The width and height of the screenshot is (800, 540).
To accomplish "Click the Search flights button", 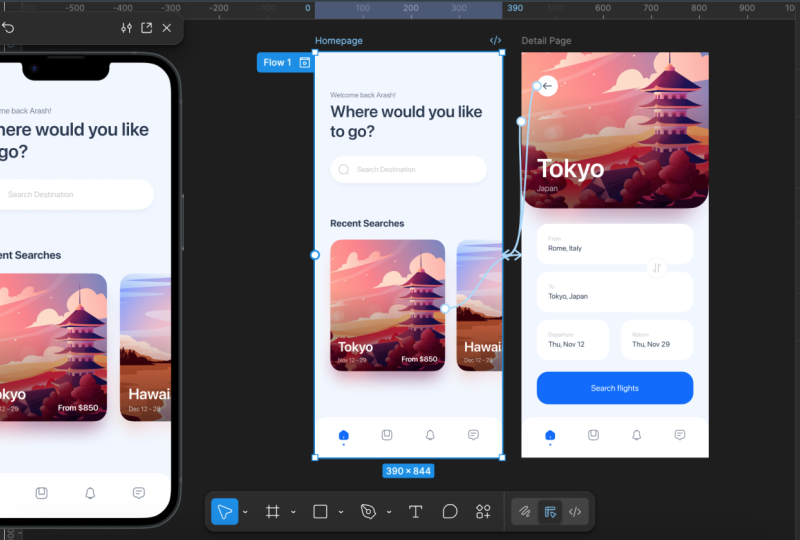I will point(615,388).
